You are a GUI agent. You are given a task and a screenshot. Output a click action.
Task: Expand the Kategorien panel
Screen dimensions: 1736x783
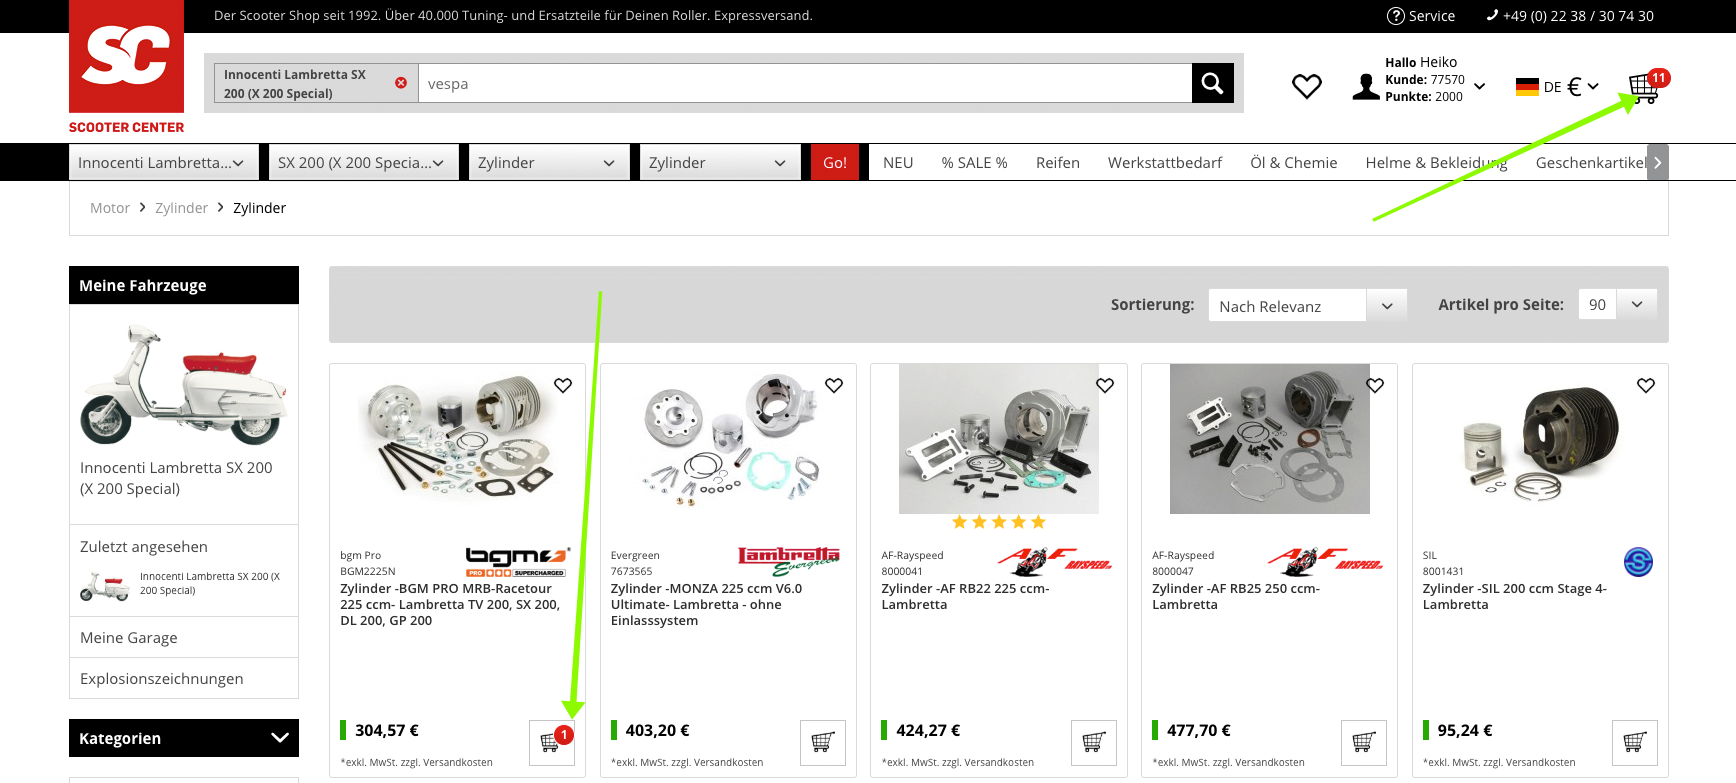184,738
